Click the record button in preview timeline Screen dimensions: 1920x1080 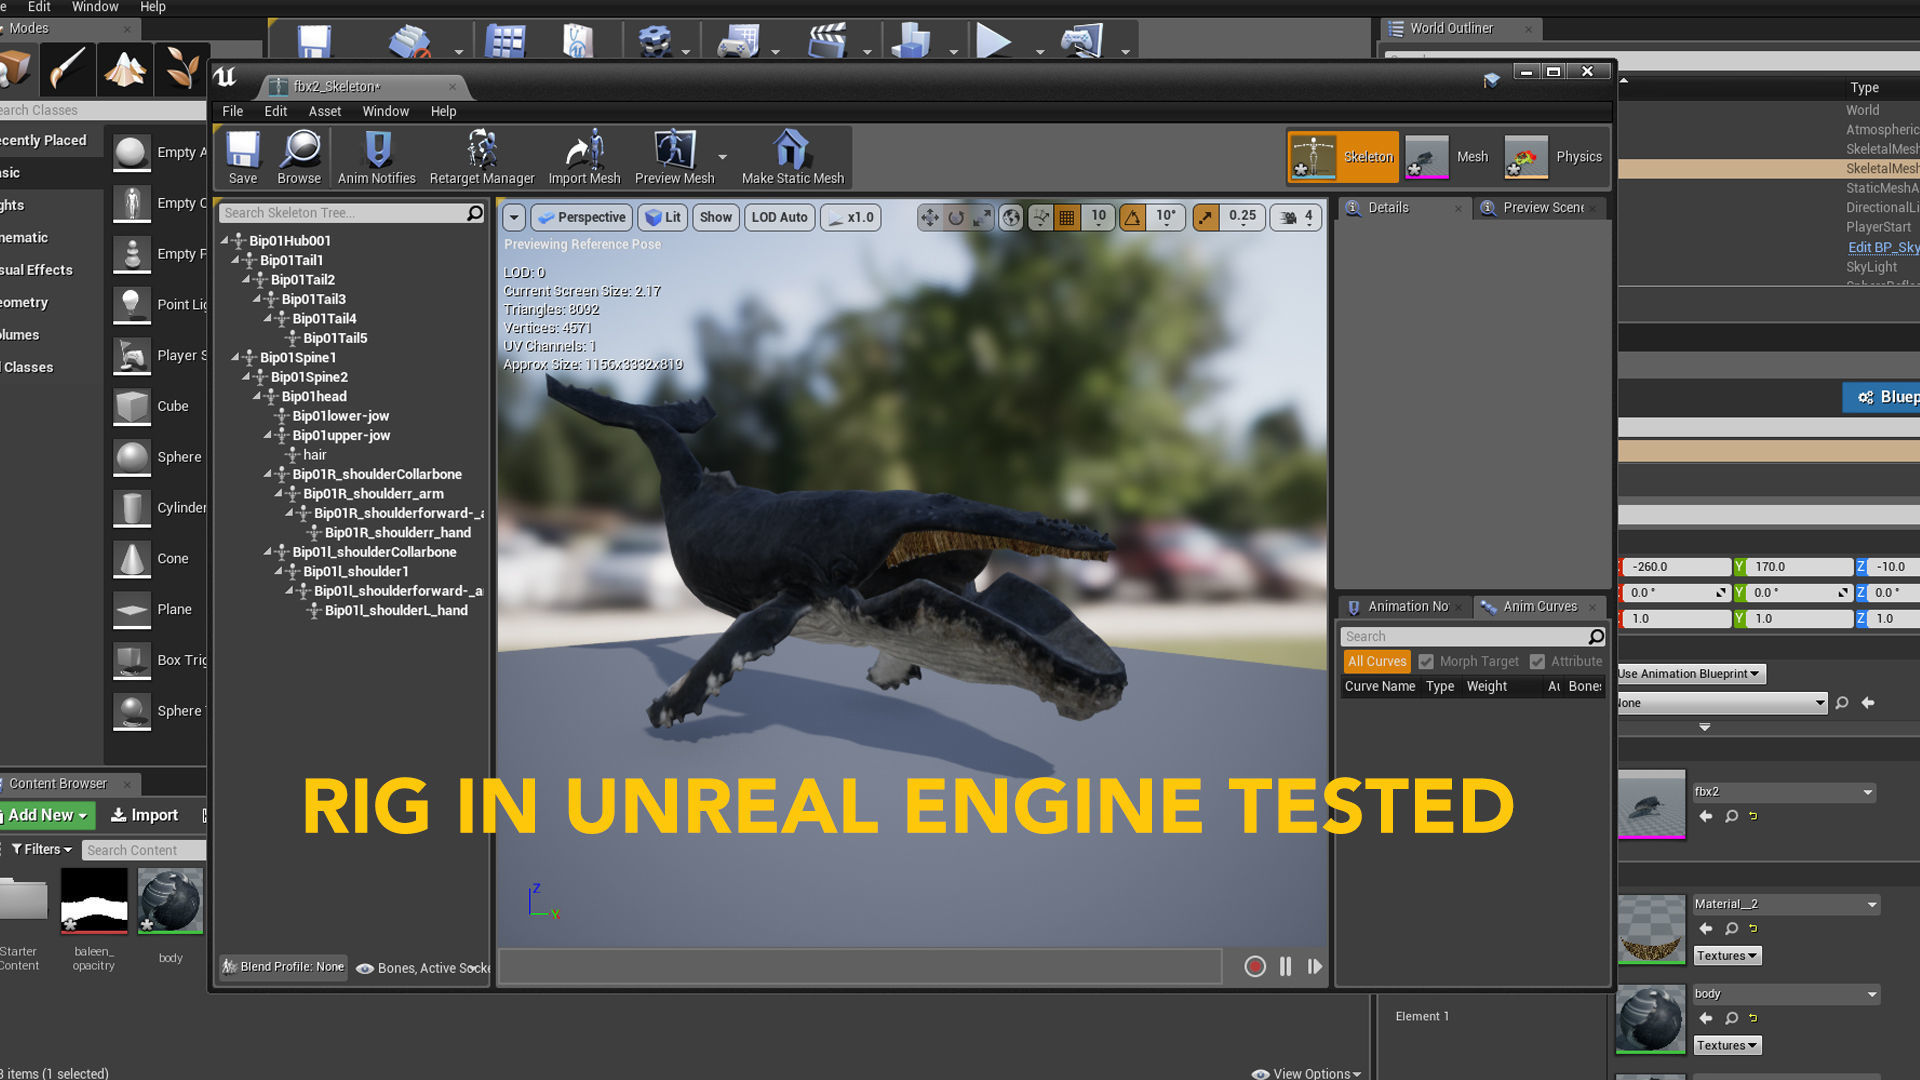pyautogui.click(x=1255, y=967)
